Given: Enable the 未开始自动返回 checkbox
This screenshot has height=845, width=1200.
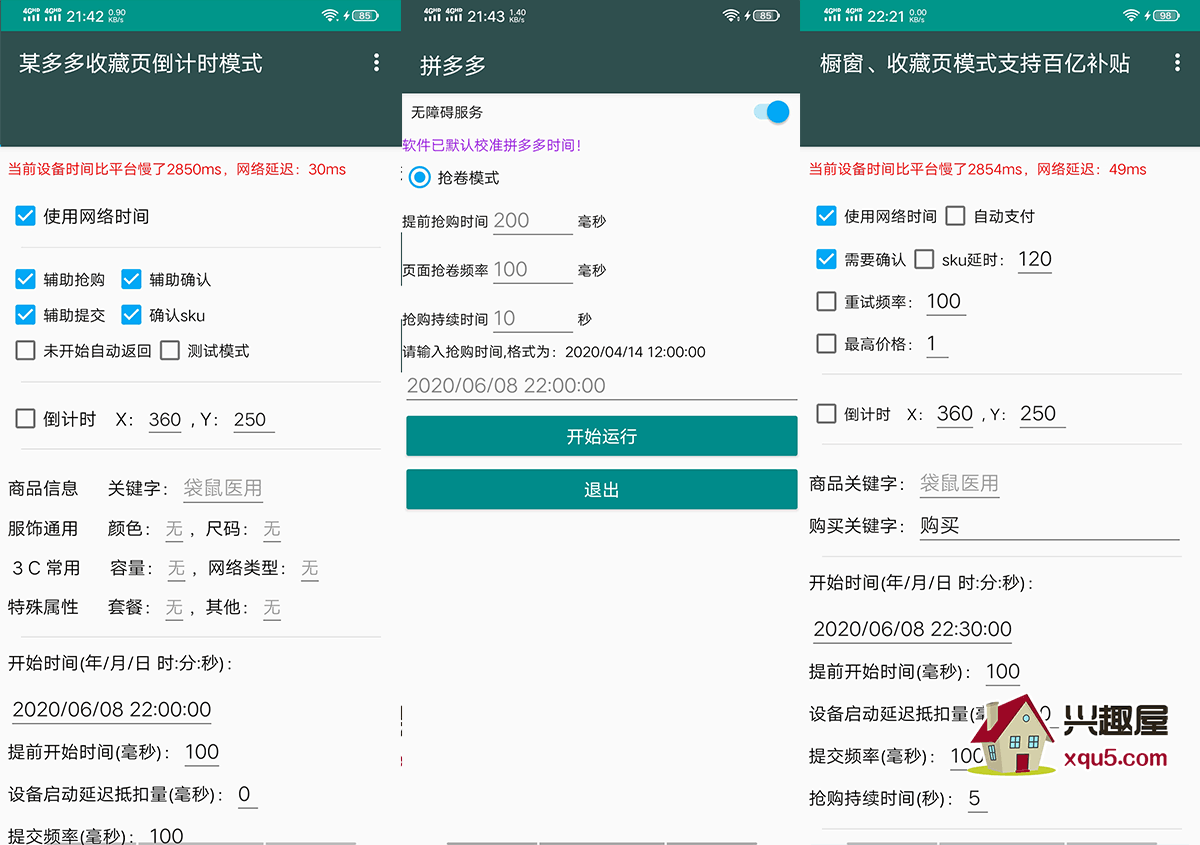Looking at the screenshot, I should [25, 351].
